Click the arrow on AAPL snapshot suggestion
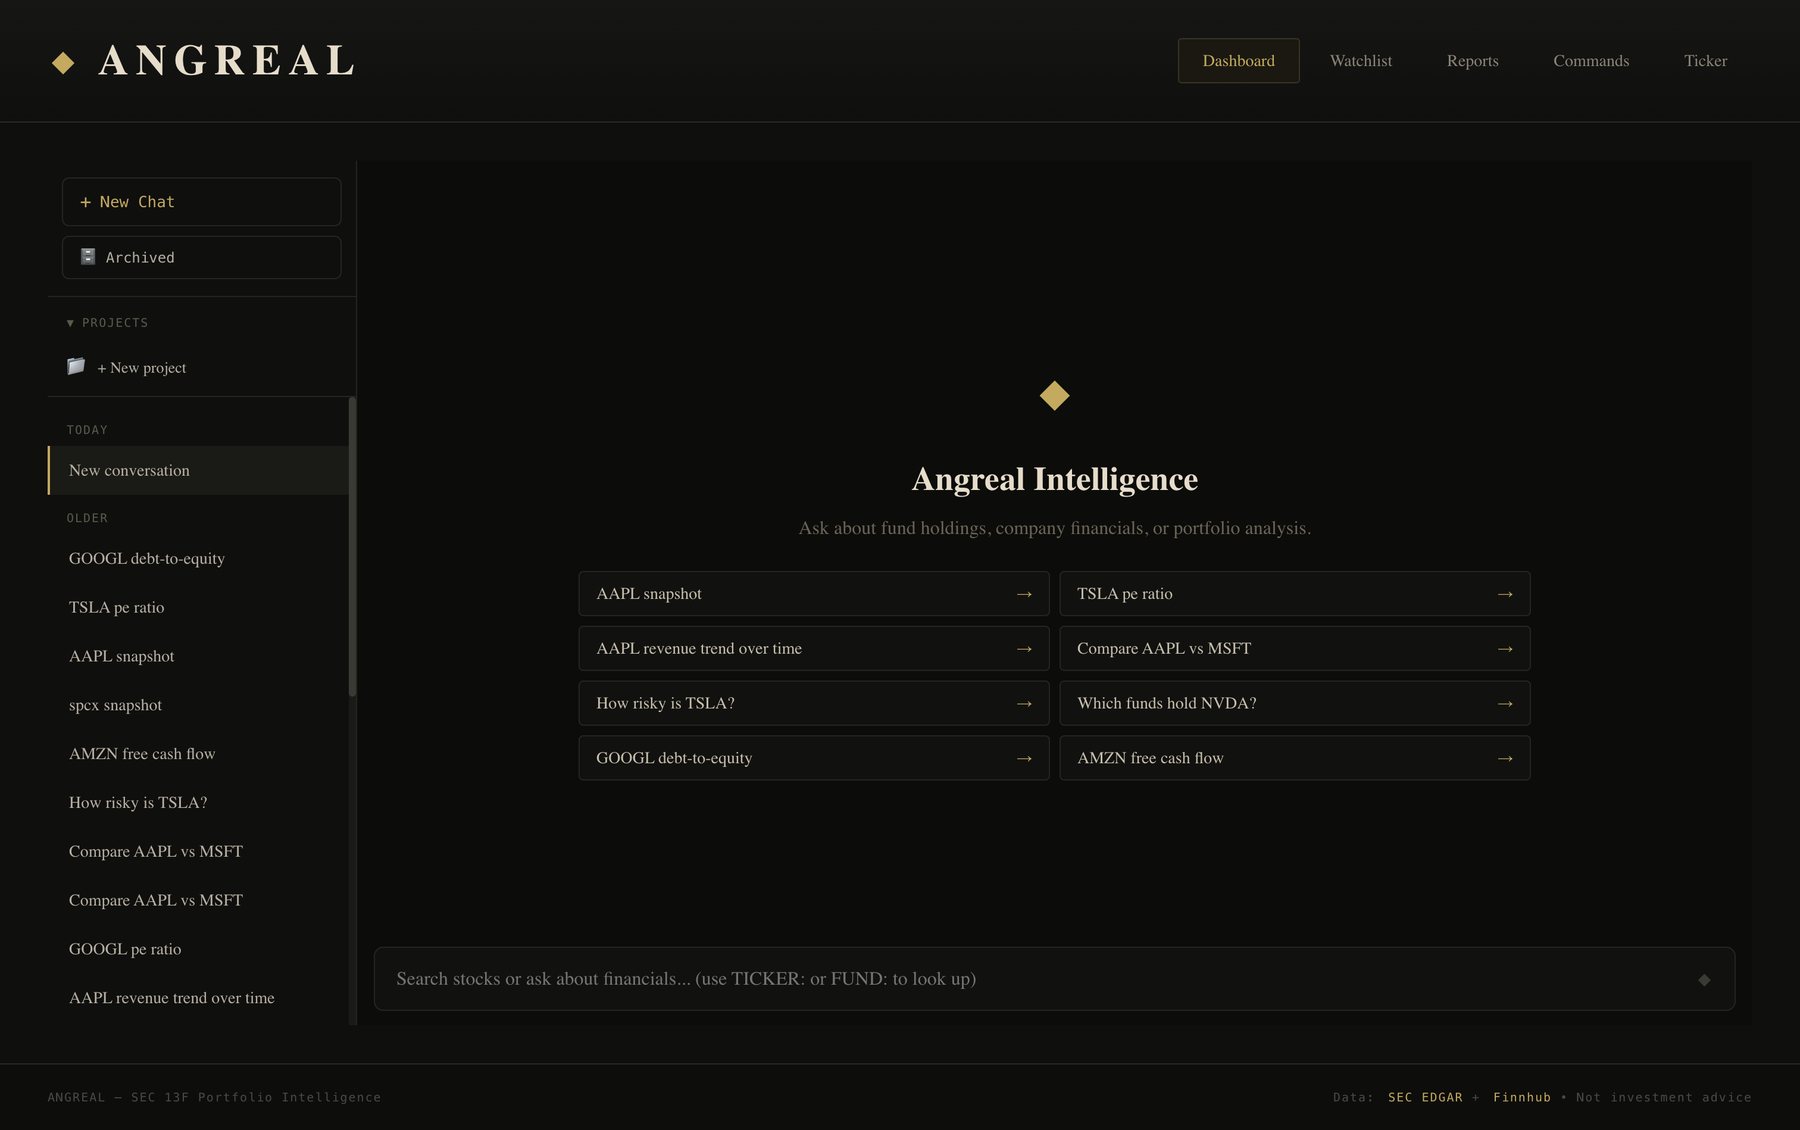The width and height of the screenshot is (1800, 1130). point(1024,594)
